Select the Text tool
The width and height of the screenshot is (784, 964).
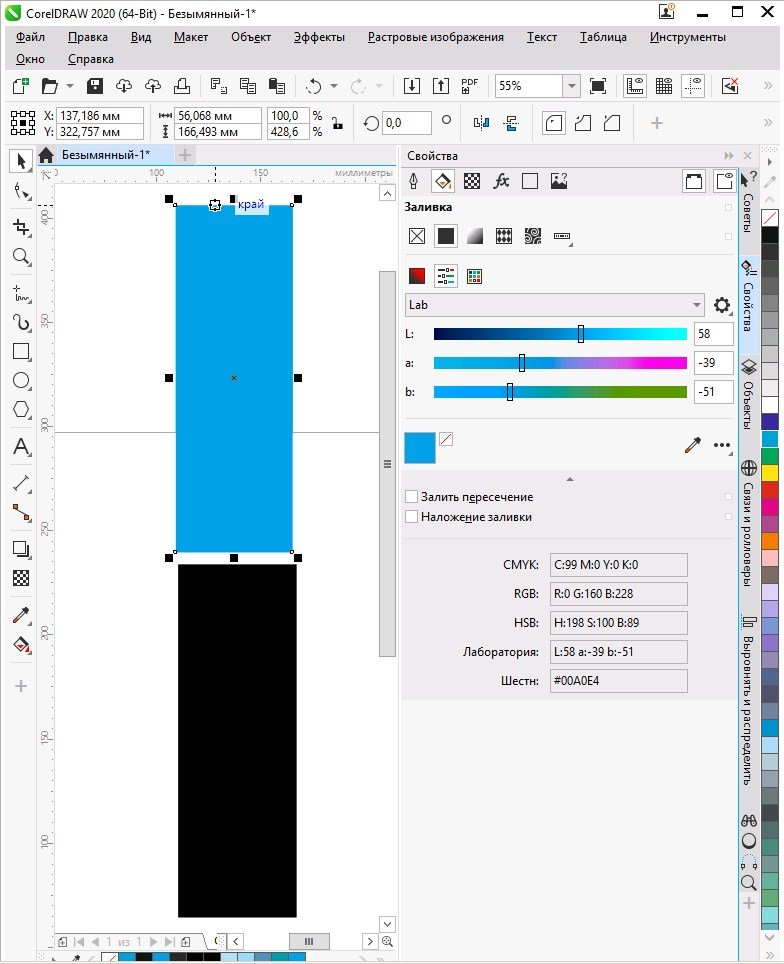(x=20, y=447)
